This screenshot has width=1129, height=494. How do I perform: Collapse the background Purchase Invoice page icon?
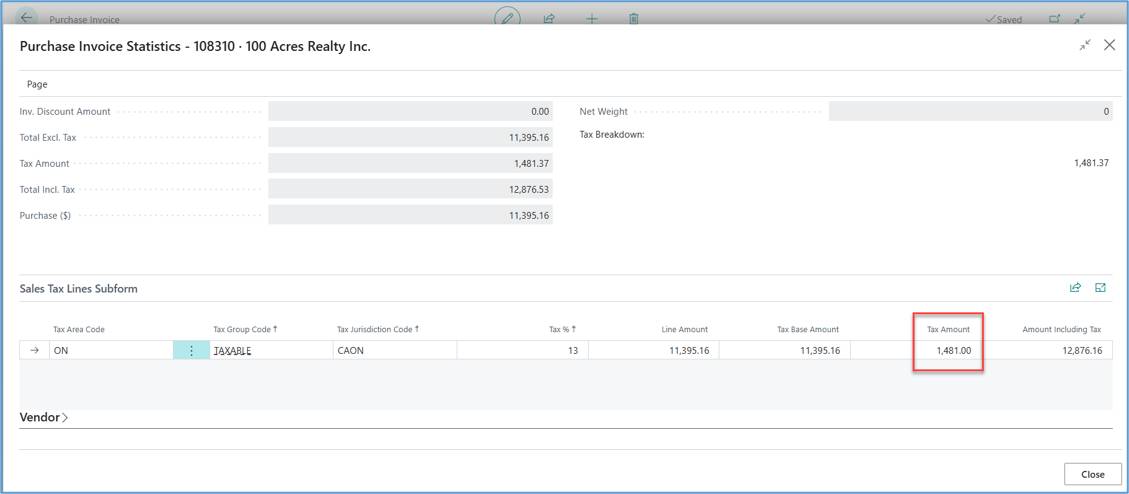[1079, 19]
